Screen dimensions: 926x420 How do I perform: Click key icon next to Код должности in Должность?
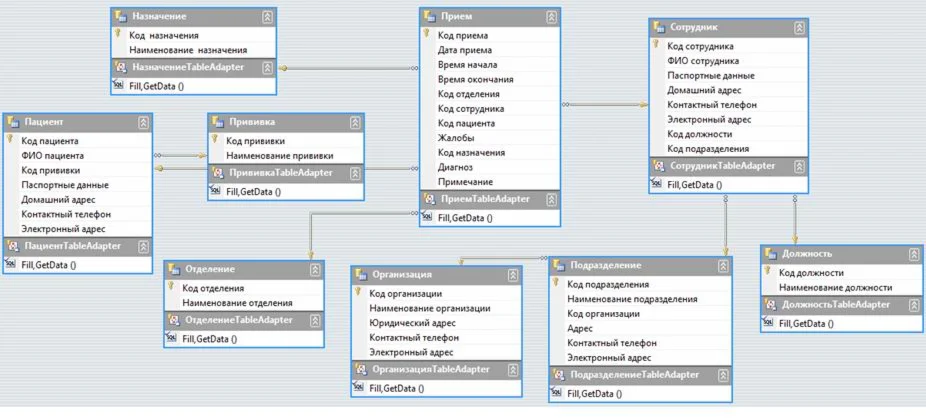click(x=768, y=272)
